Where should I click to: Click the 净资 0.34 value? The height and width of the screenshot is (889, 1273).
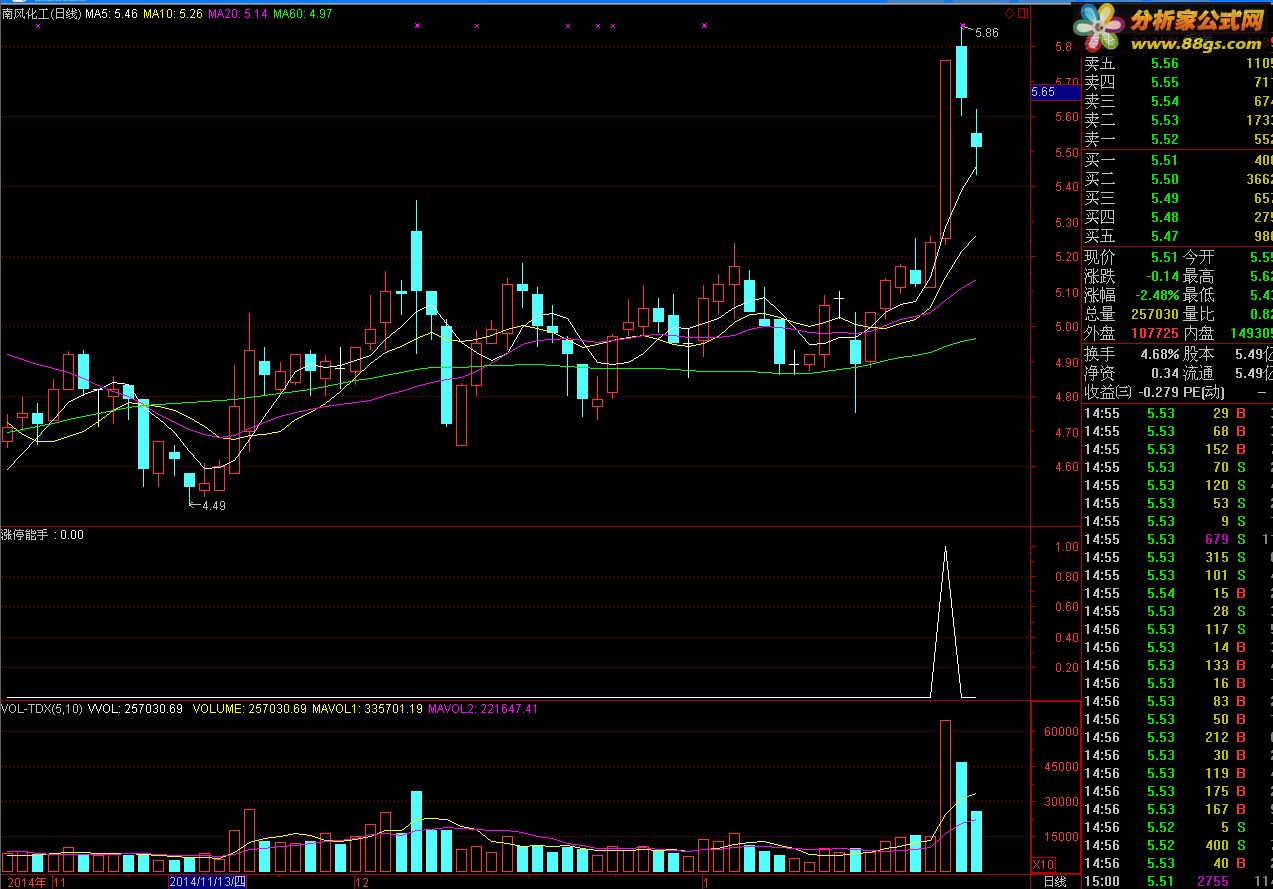pyautogui.click(x=1165, y=373)
